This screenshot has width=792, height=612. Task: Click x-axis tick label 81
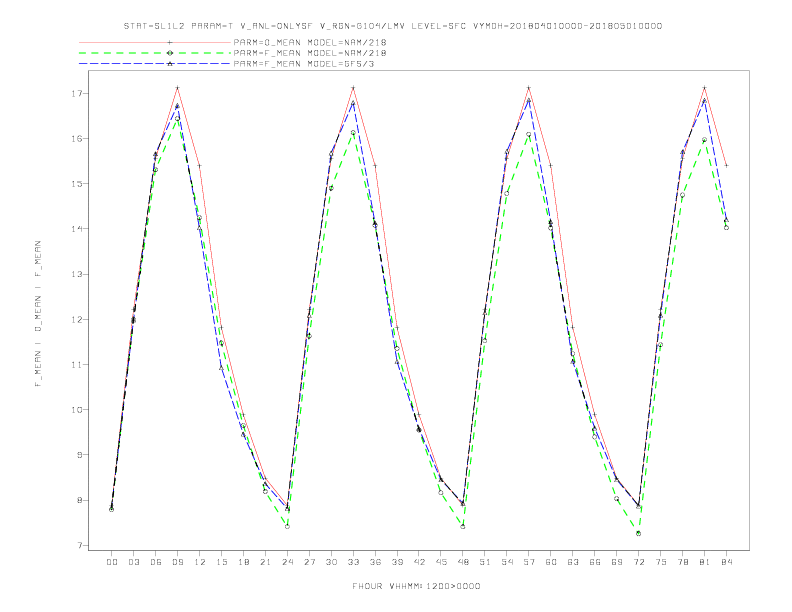[x=705, y=562]
